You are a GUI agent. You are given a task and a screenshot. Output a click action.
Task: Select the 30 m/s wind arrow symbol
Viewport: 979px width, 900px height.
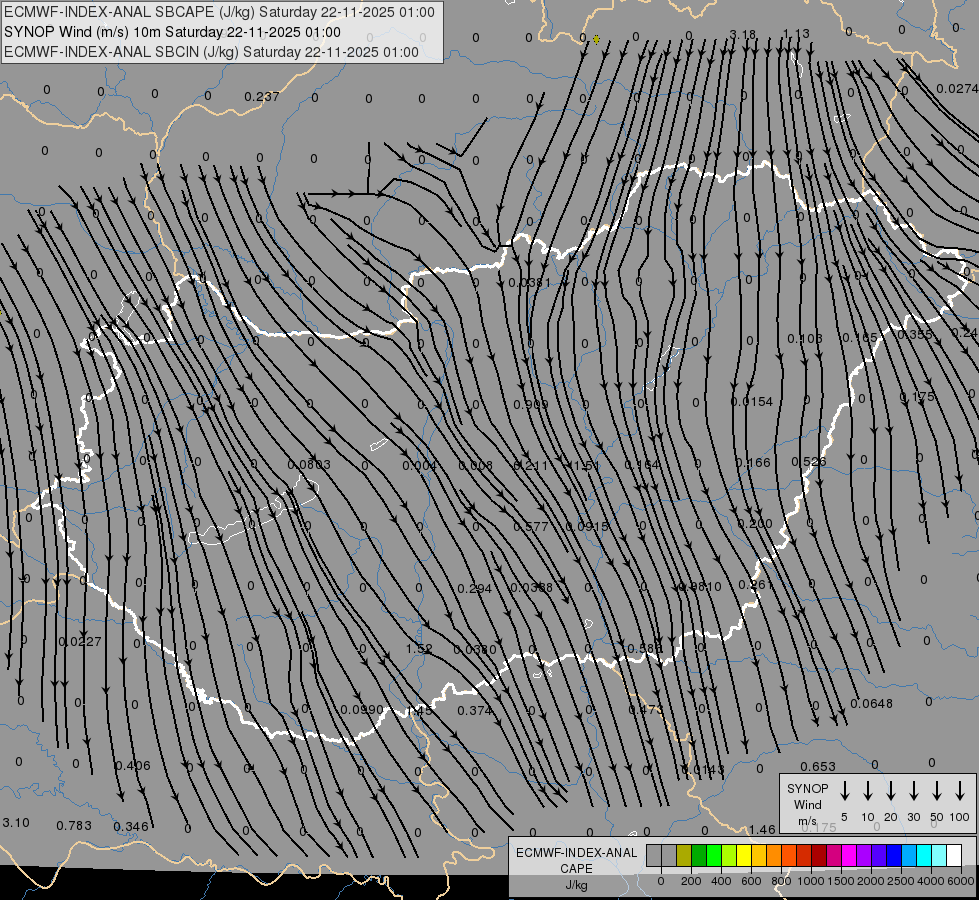(x=914, y=791)
